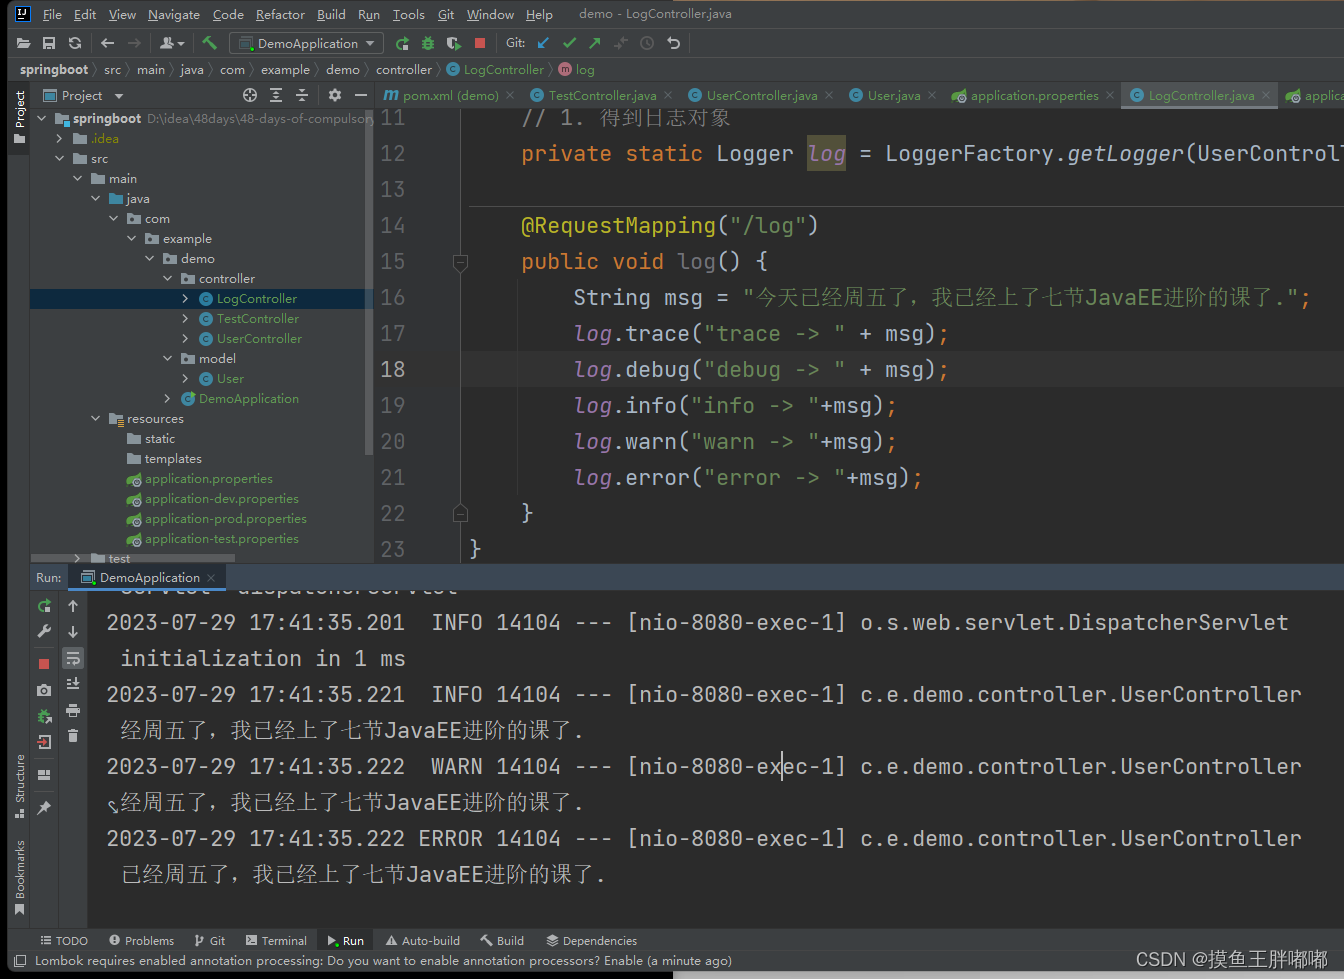Click Run with Coverage icon
This screenshot has height=979, width=1344.
(454, 43)
